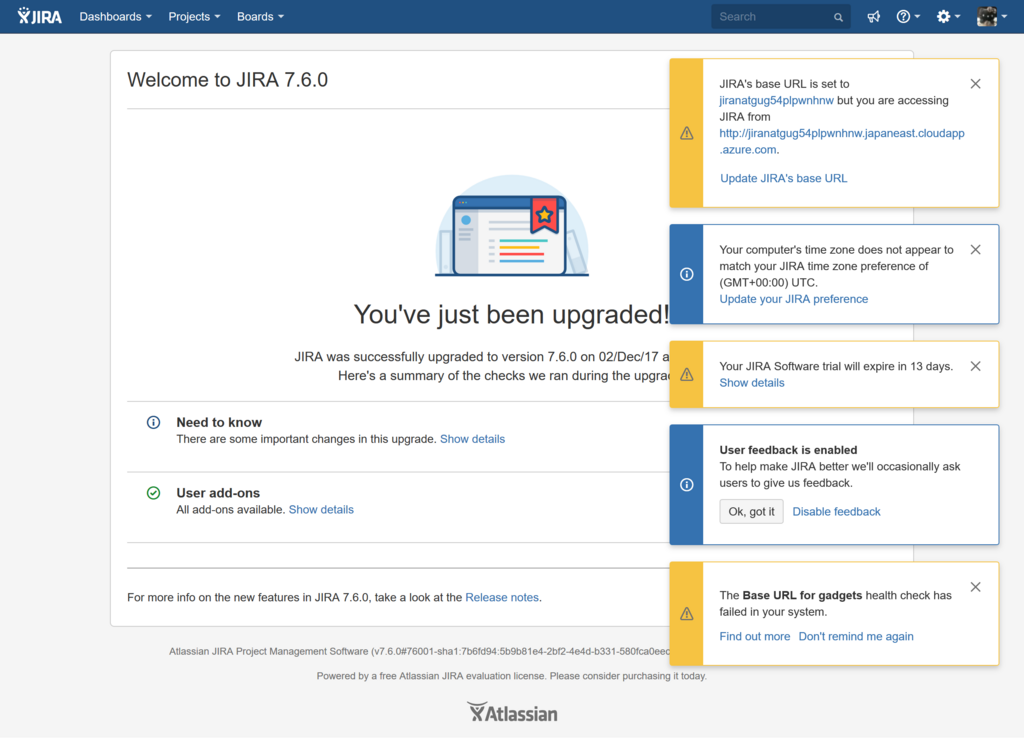Click the JIRA logo in header

click(40, 16)
